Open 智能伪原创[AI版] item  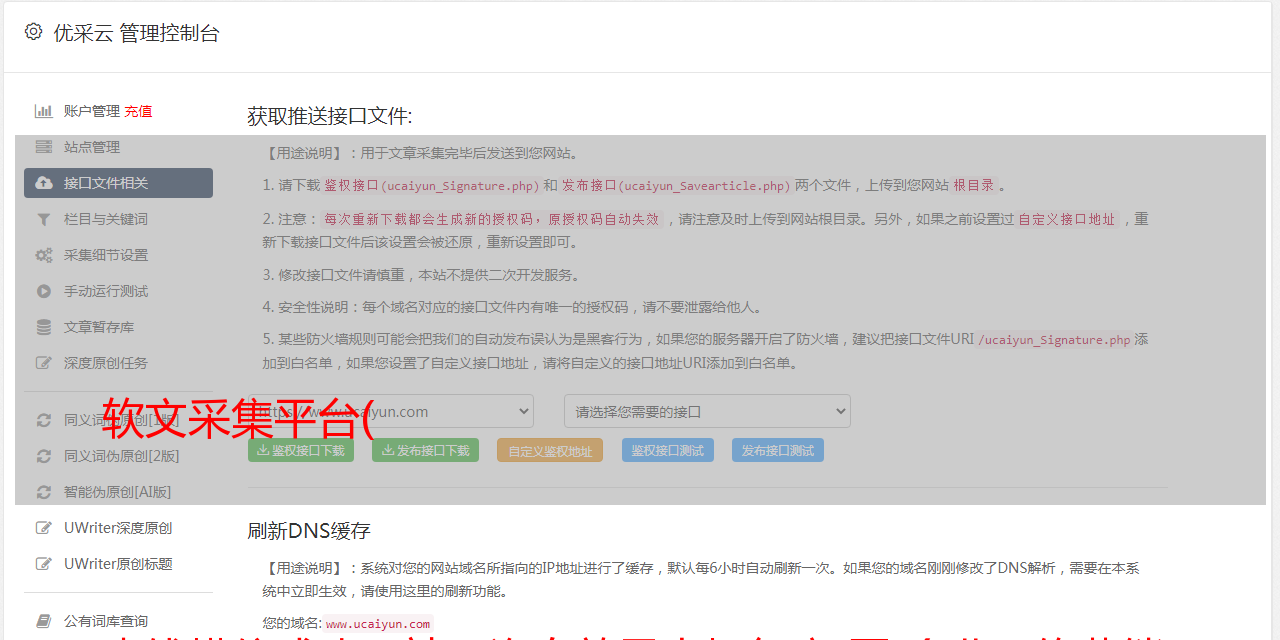[118, 492]
